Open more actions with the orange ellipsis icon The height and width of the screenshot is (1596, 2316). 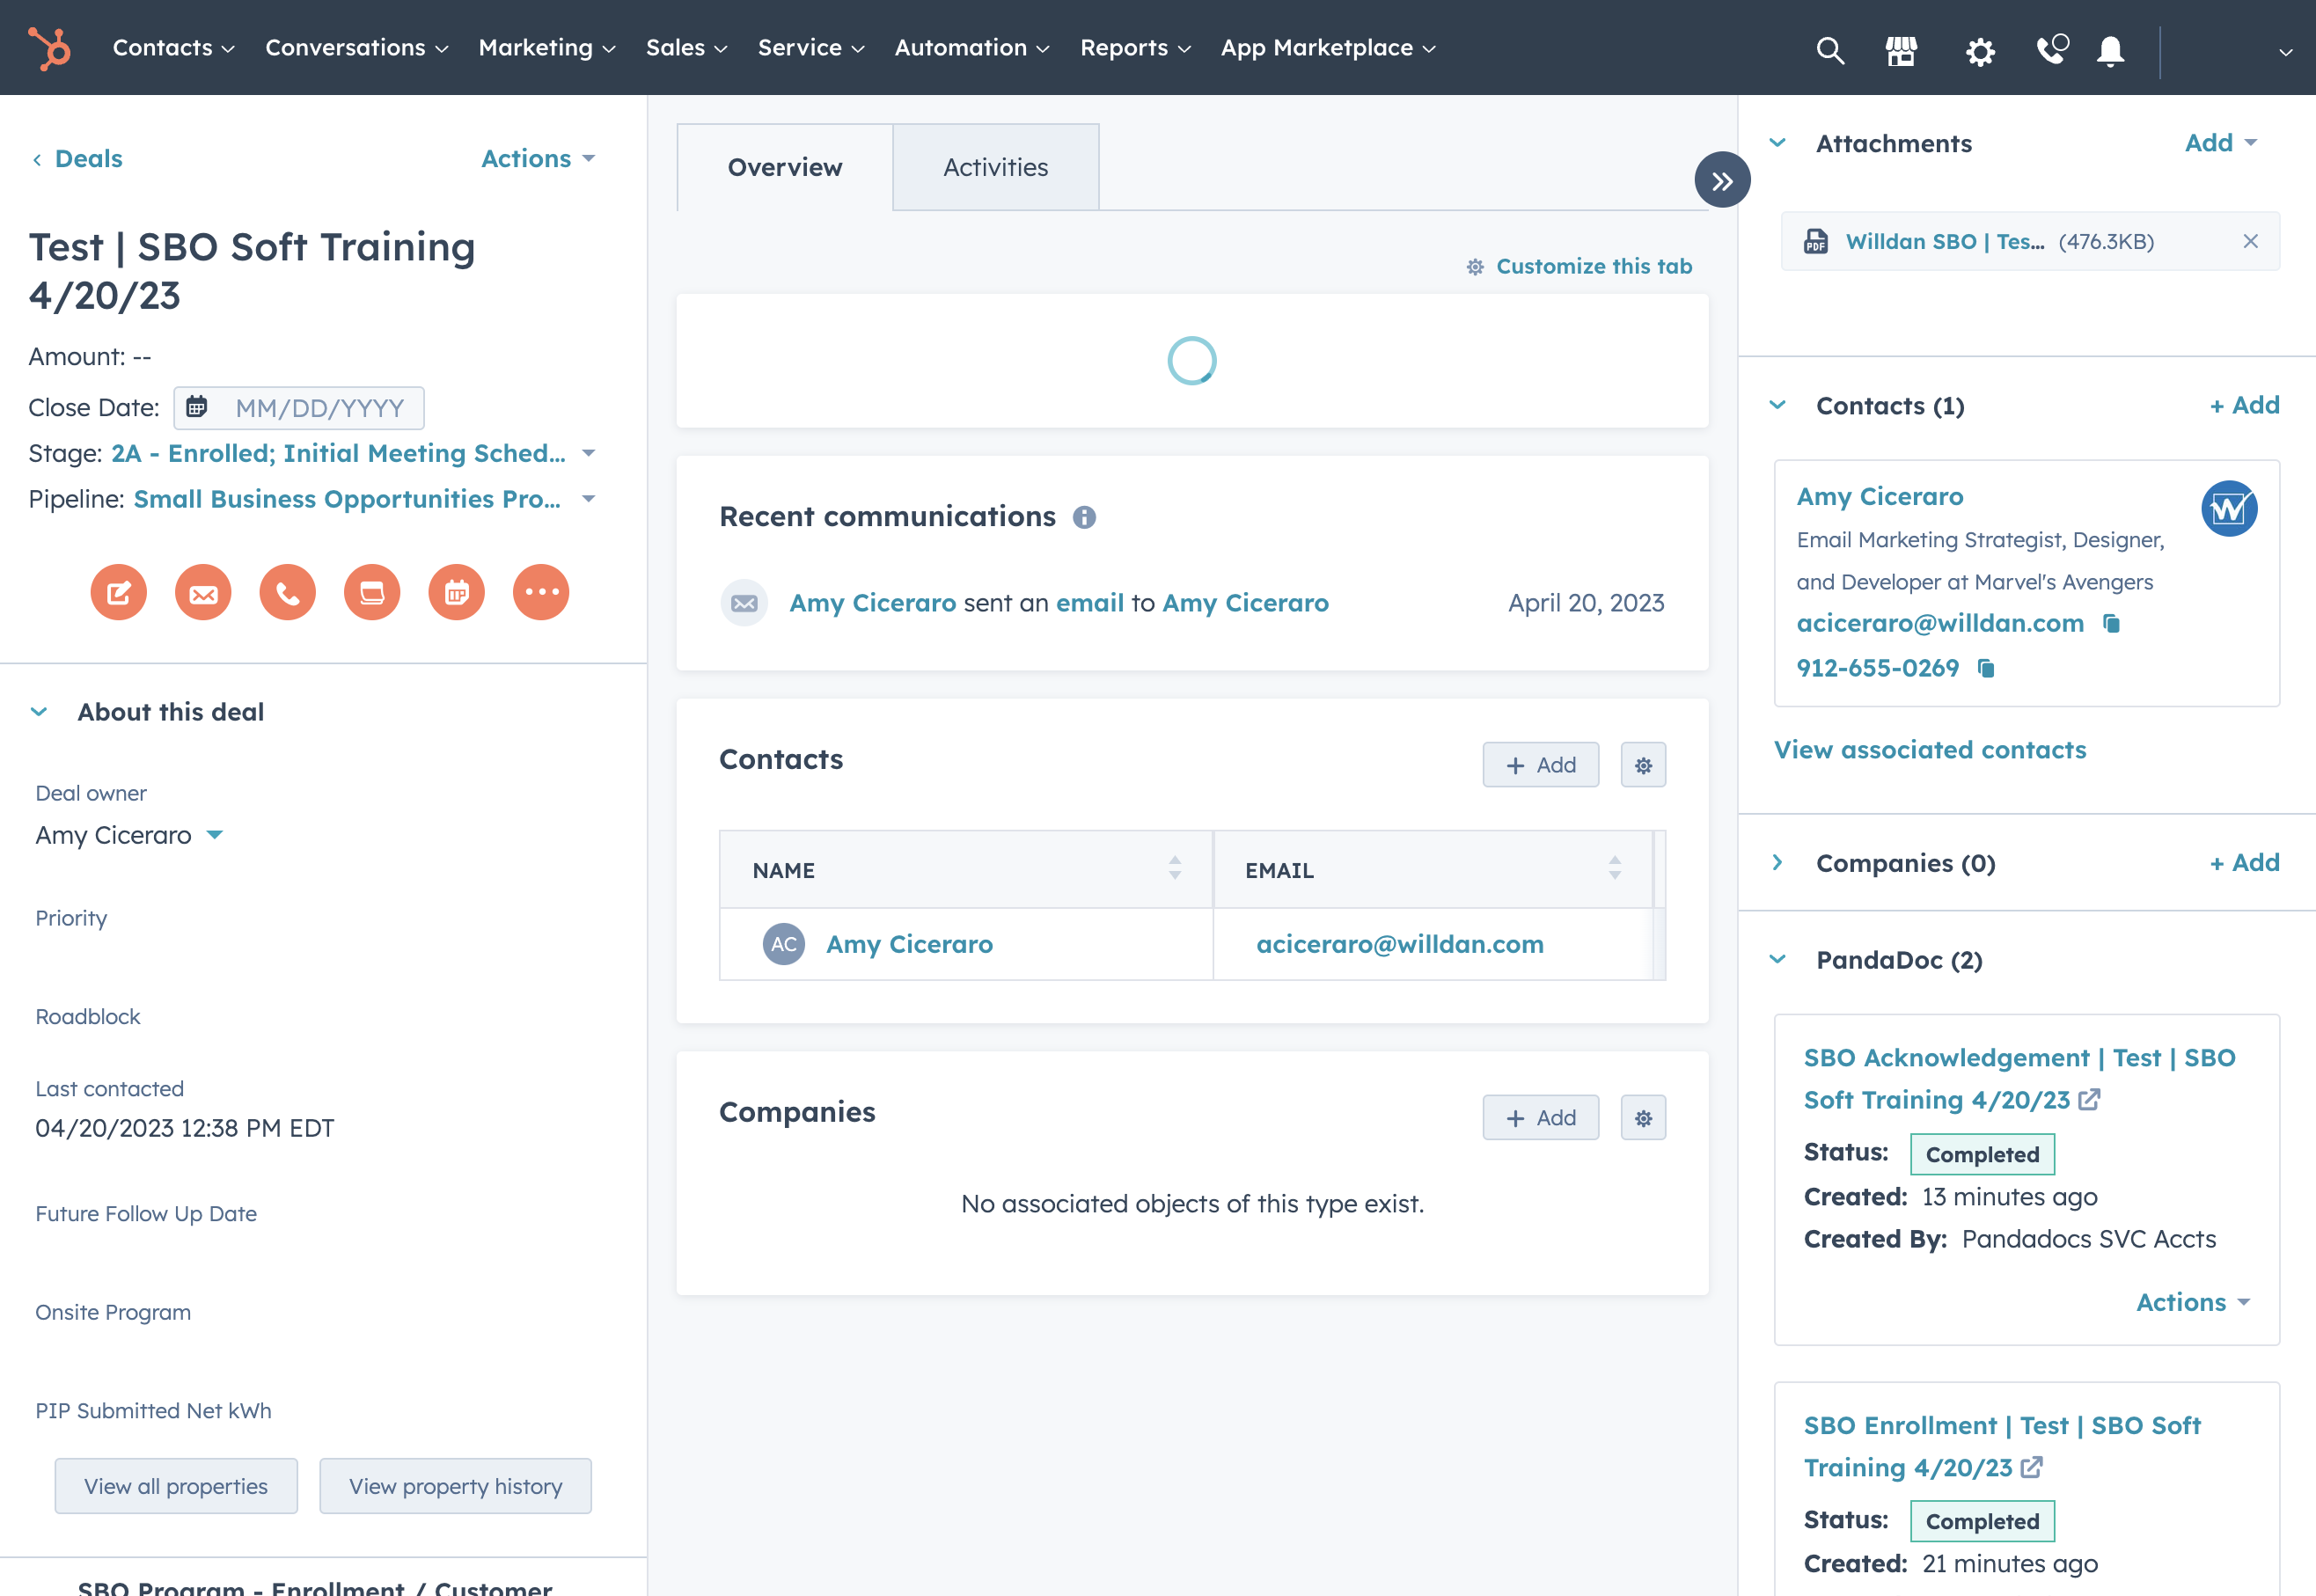coord(541,592)
